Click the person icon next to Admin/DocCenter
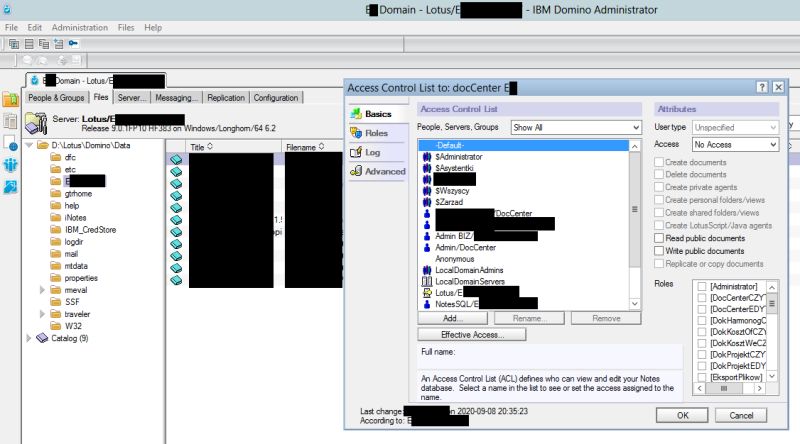The height and width of the screenshot is (444, 800). (427, 248)
